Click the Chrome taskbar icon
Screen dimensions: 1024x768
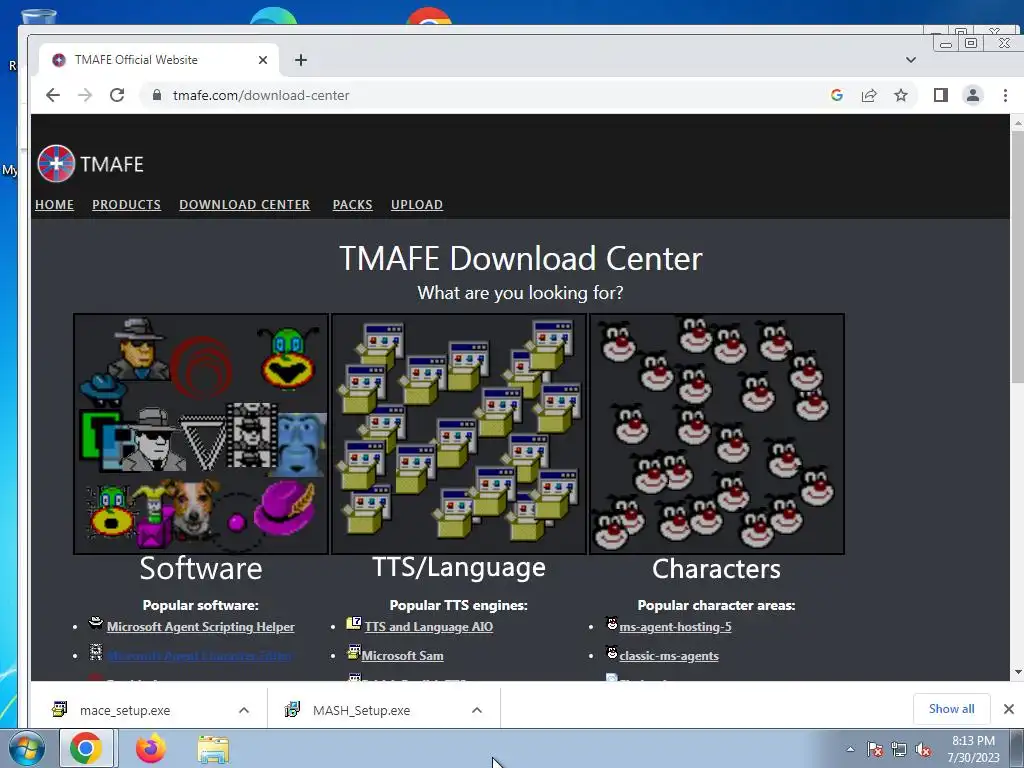tap(86, 748)
